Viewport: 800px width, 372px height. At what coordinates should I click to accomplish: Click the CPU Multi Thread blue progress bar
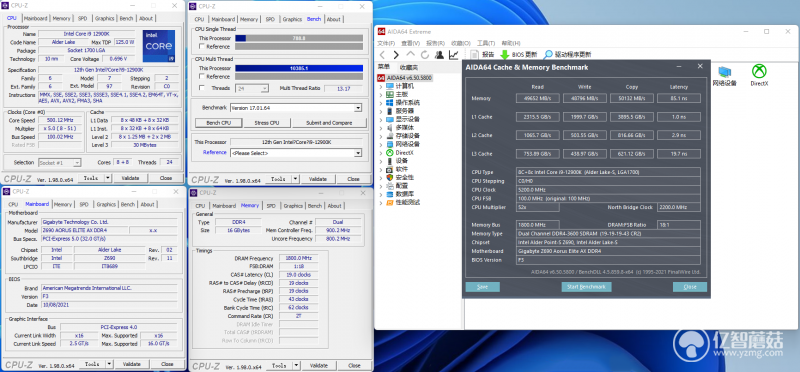pos(299,68)
